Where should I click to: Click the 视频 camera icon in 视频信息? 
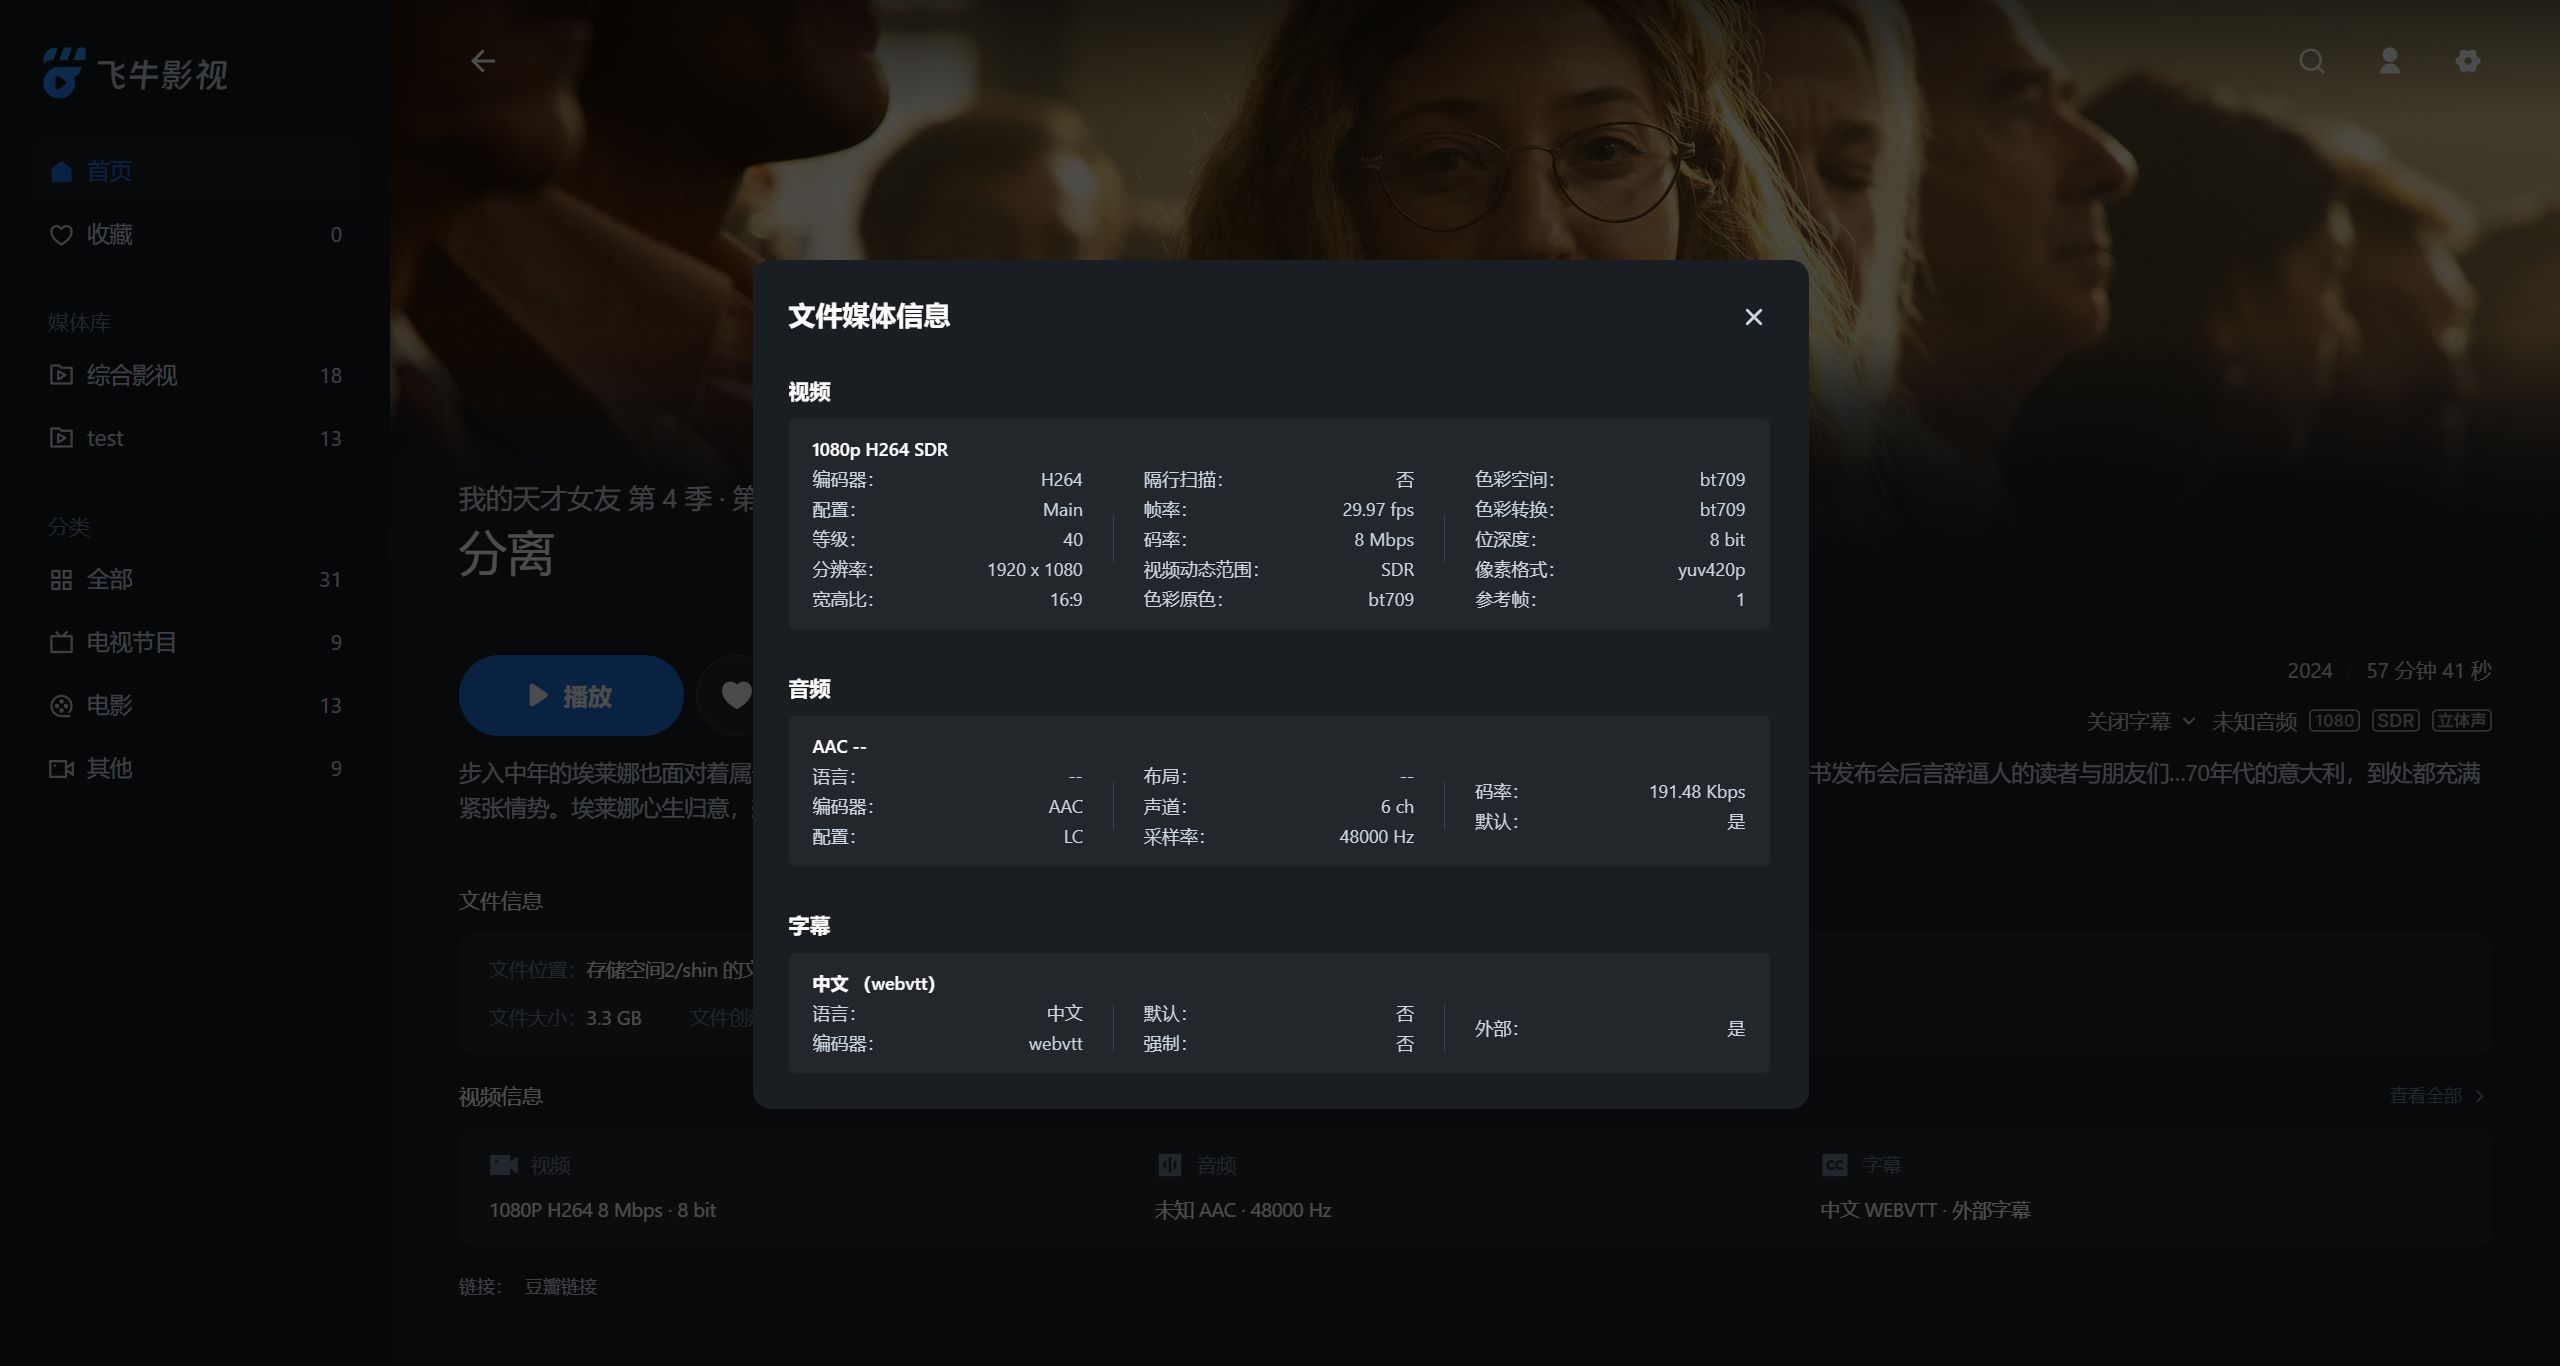point(503,1165)
